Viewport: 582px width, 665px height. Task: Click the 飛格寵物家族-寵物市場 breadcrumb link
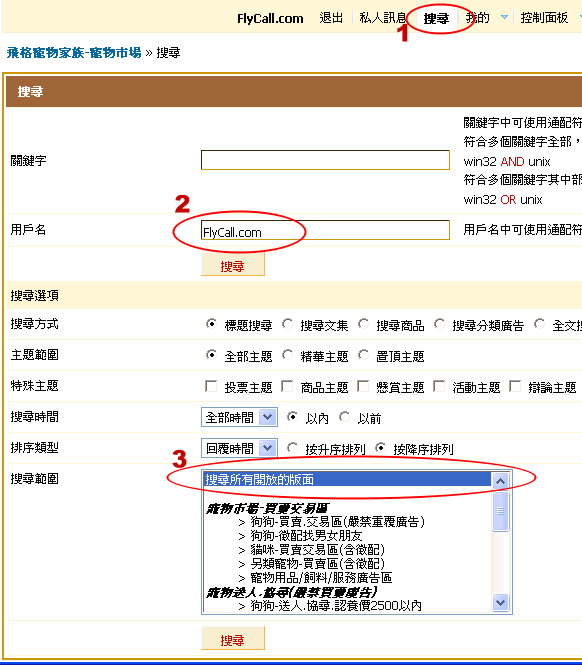pyautogui.click(x=74, y=53)
